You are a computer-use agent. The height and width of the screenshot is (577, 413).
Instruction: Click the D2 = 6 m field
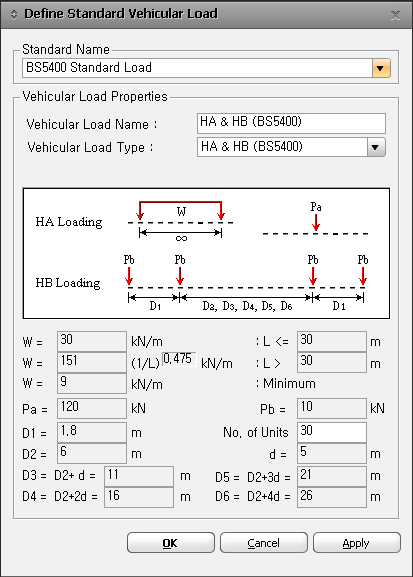92,453
